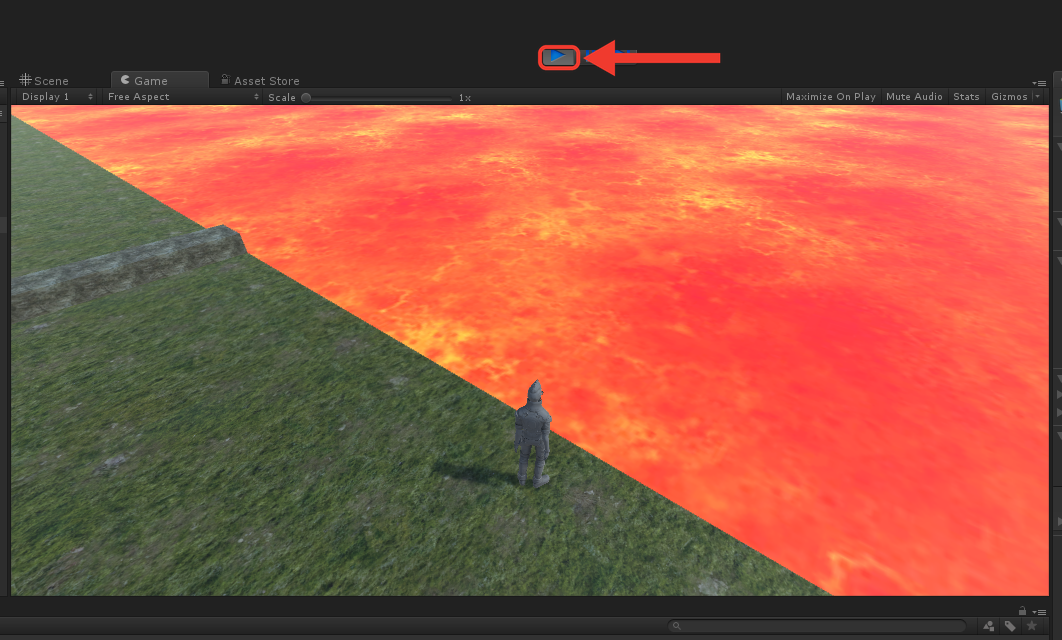Click the search magnifier icon
The width and height of the screenshot is (1062, 640).
676,626
